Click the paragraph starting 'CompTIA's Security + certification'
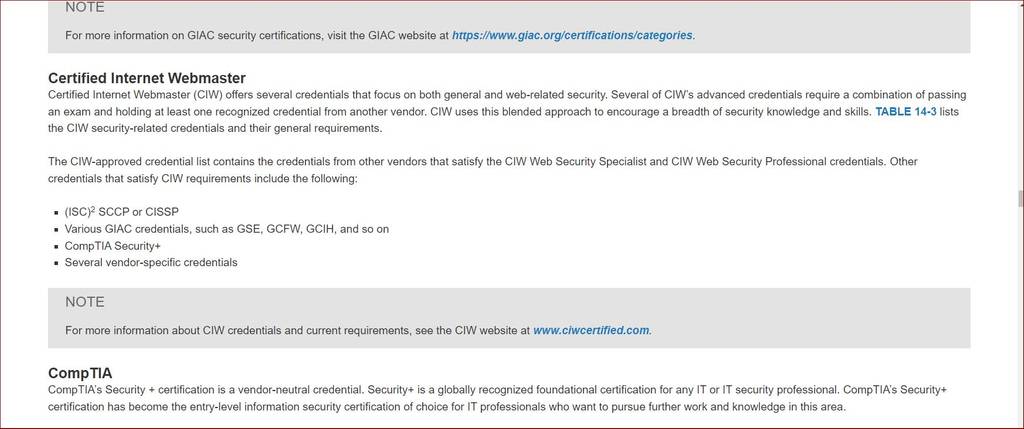1024x429 pixels. (498, 398)
